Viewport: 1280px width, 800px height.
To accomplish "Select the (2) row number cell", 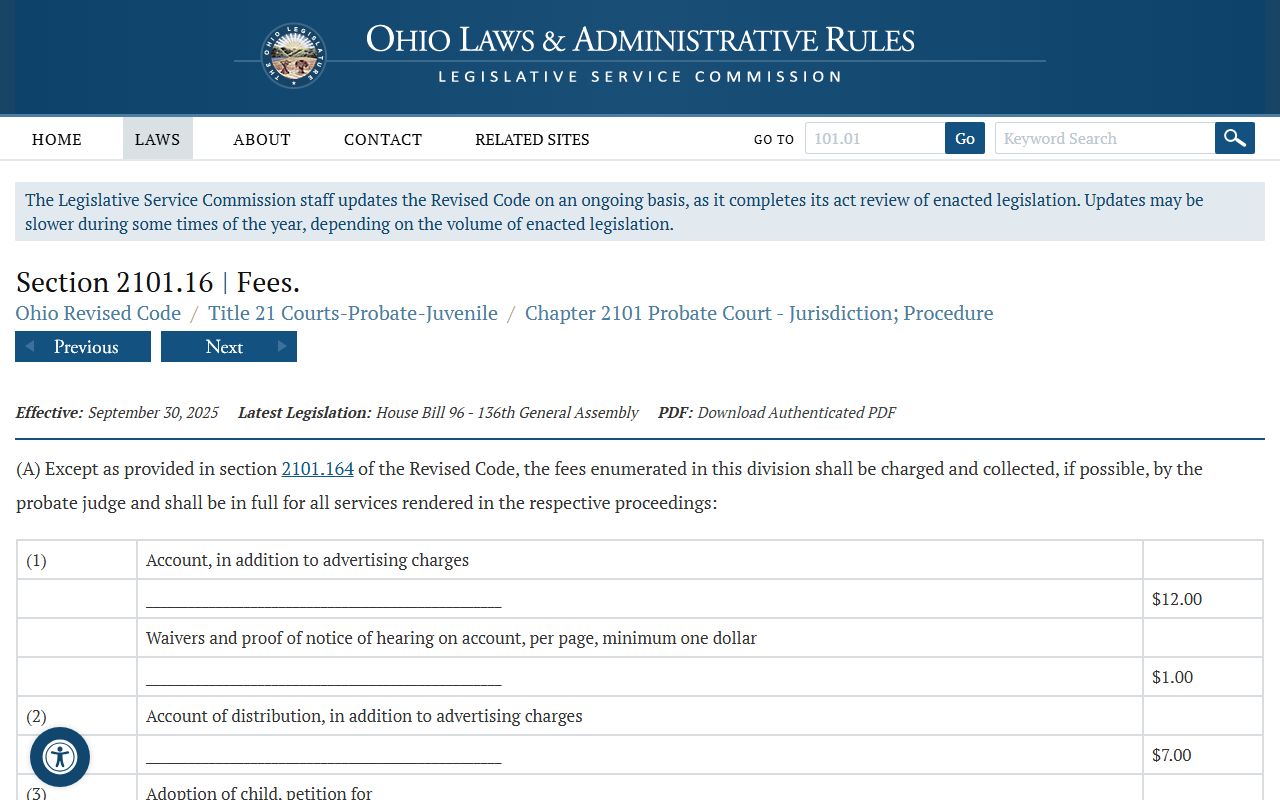I will (x=77, y=716).
